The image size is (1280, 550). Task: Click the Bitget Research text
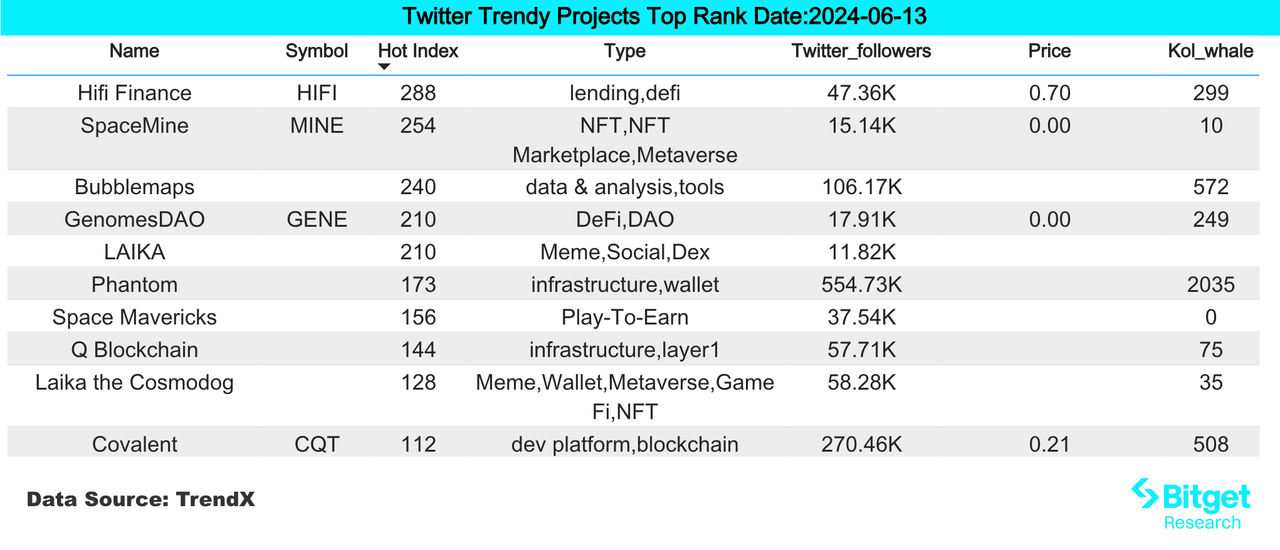click(1202, 522)
